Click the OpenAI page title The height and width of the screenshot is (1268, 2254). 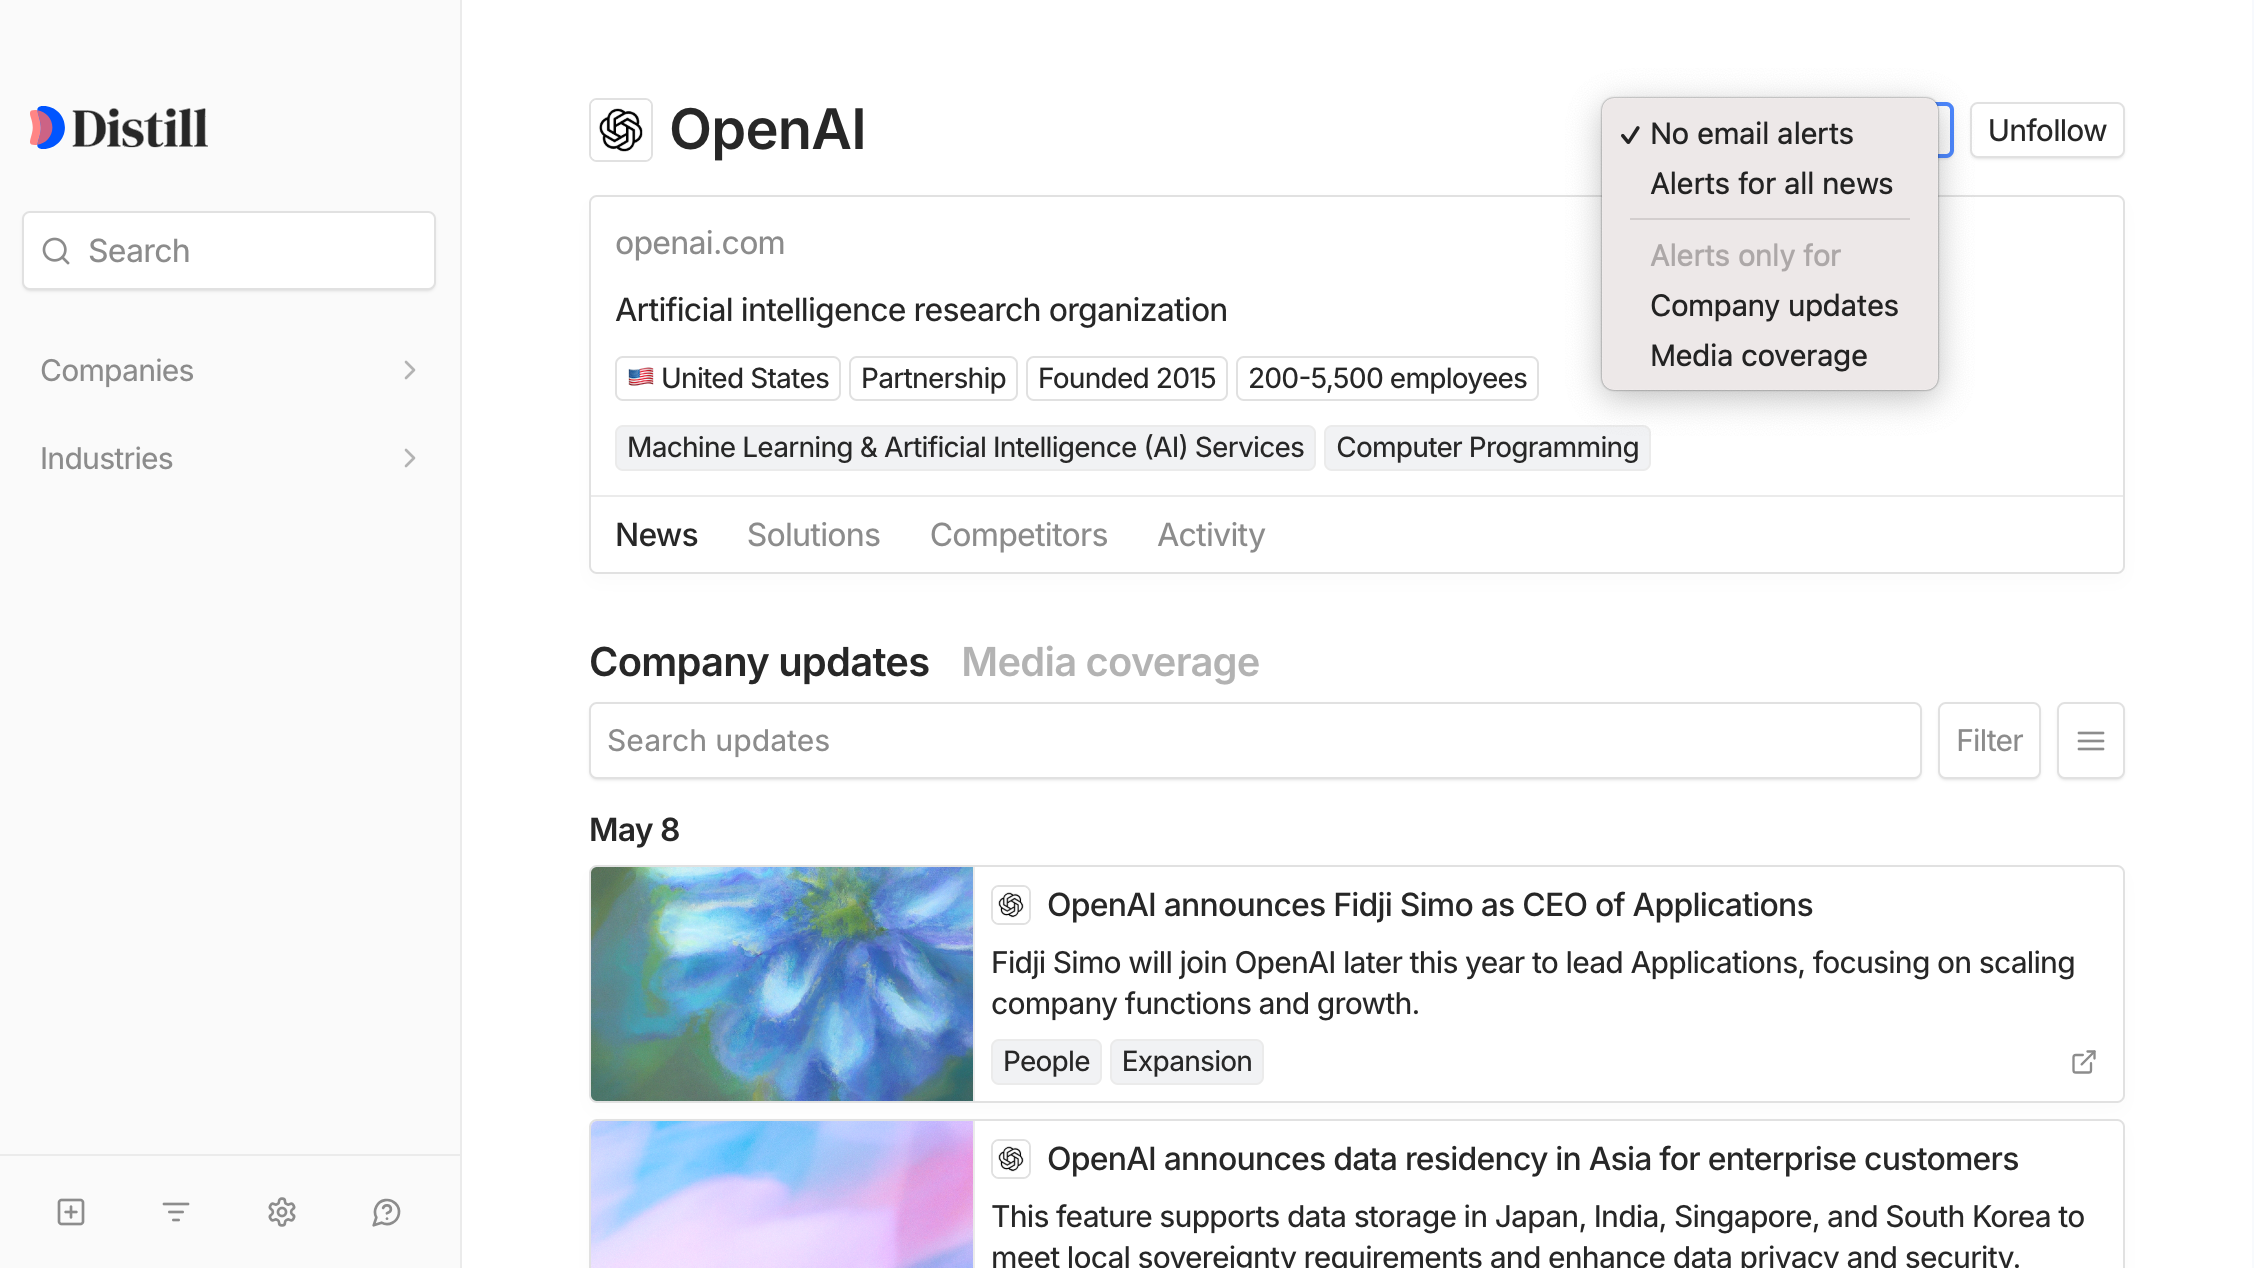click(767, 130)
